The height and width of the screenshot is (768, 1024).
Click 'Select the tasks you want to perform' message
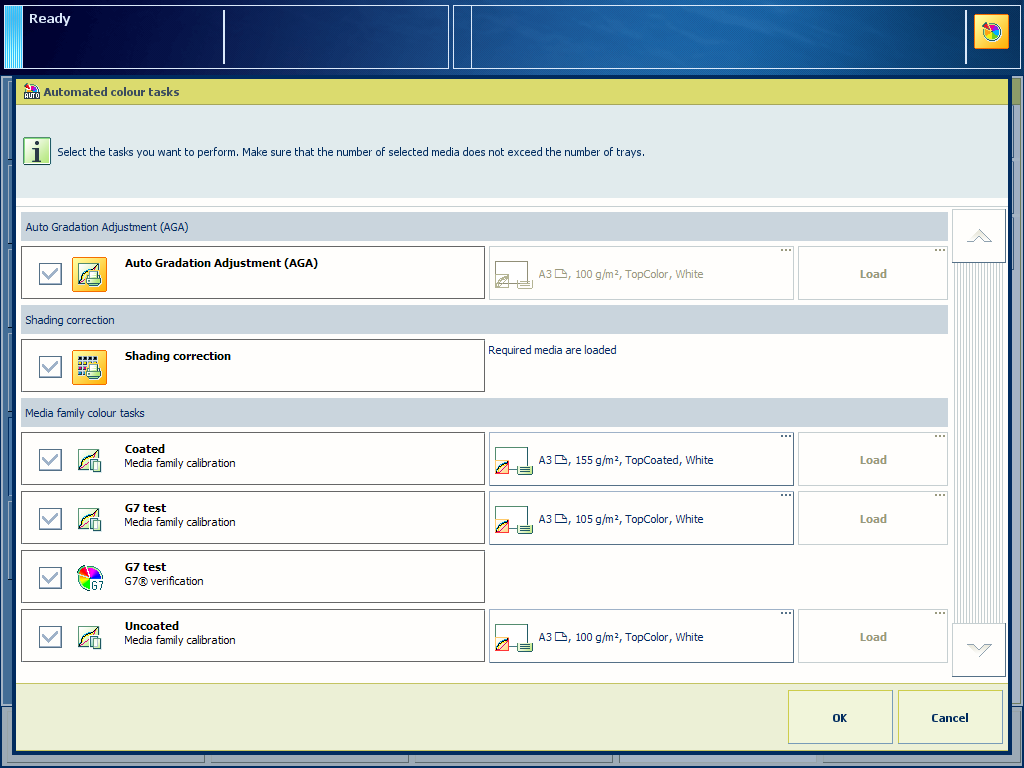coord(351,152)
